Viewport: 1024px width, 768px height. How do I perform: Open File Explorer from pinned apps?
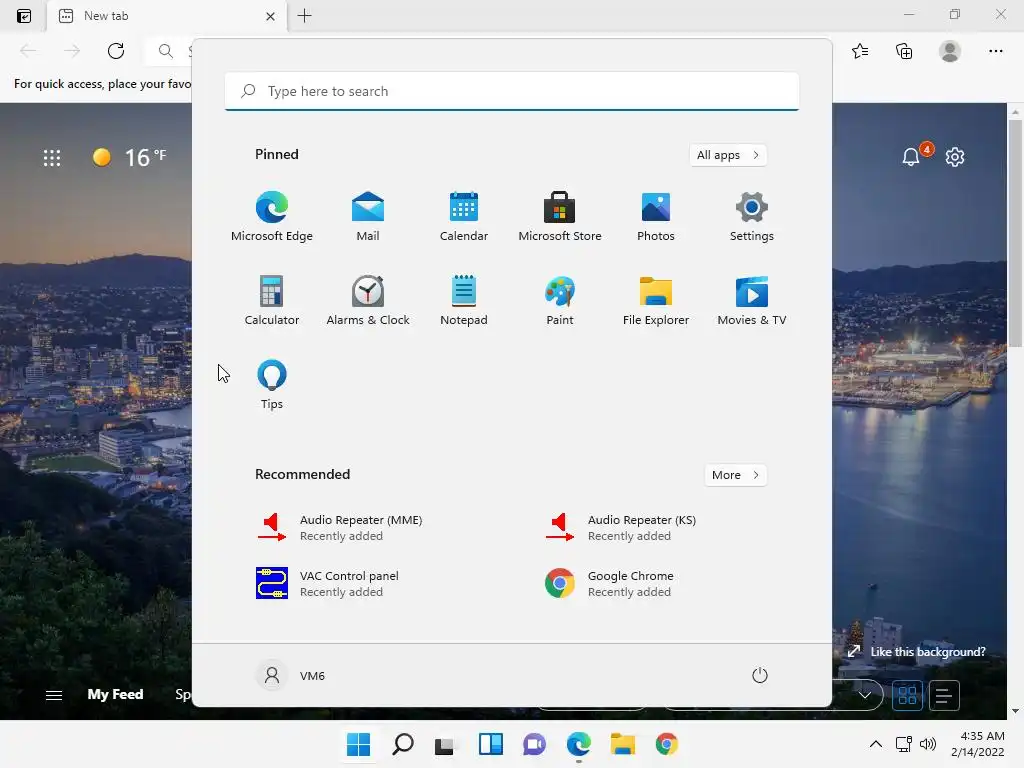click(x=656, y=300)
